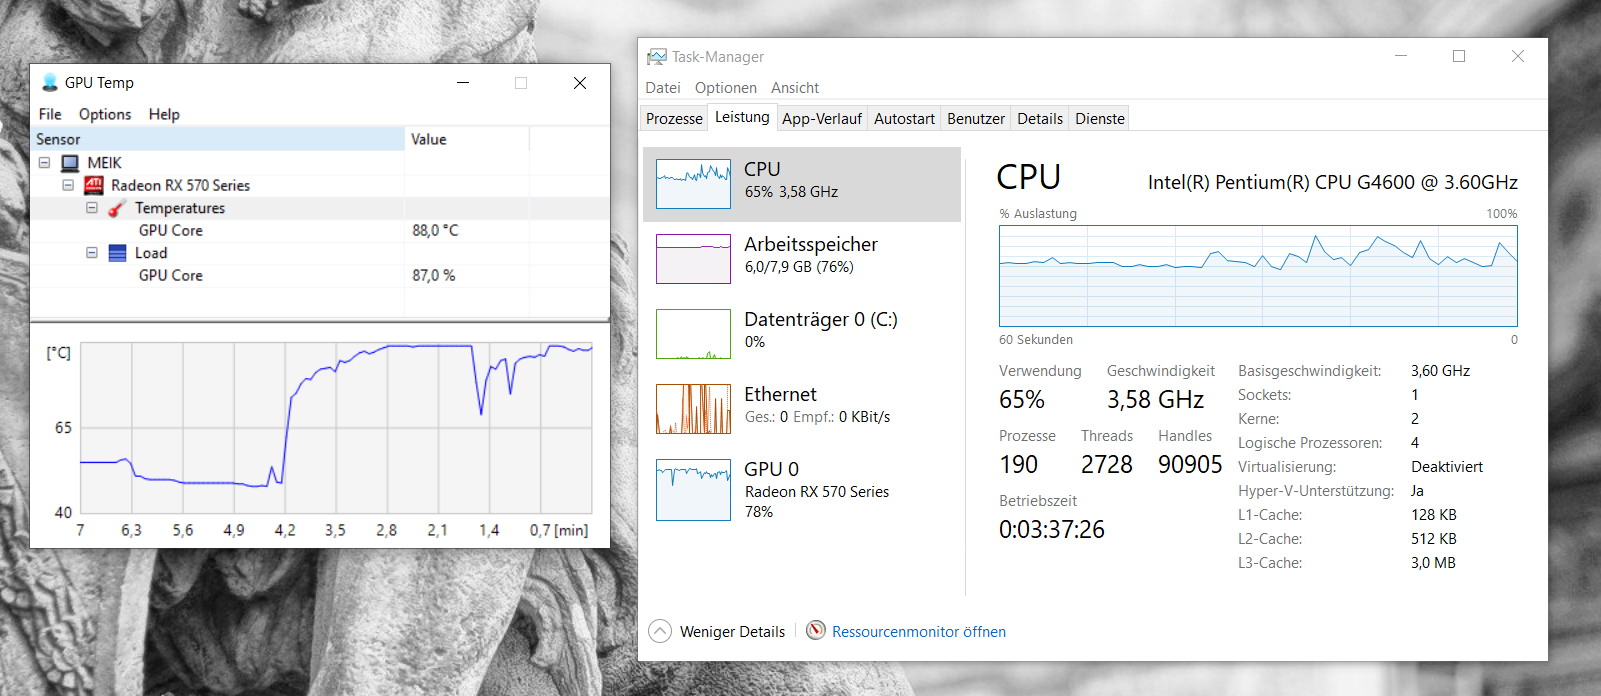Click the MEIK label in tree
This screenshot has height=696, width=1601.
coord(104,163)
